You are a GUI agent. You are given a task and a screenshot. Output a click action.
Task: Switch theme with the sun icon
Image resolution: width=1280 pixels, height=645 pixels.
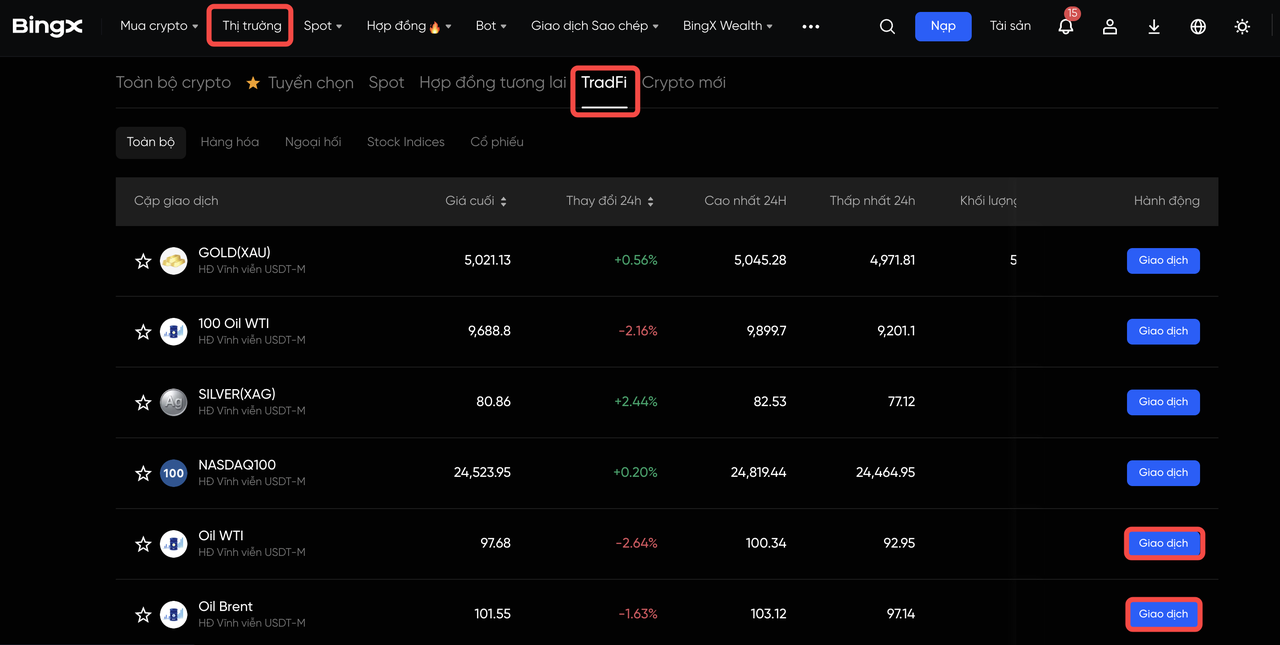pyautogui.click(x=1242, y=27)
